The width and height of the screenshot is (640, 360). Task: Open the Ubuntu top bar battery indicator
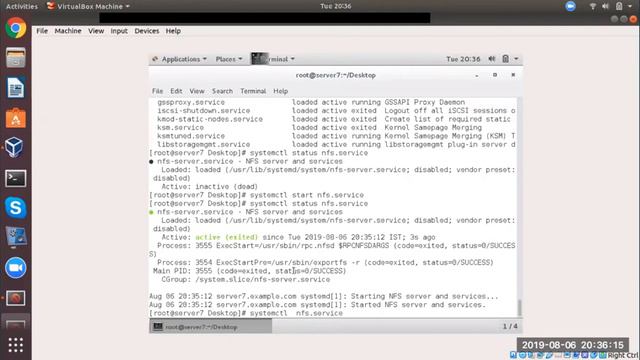click(619, 6)
